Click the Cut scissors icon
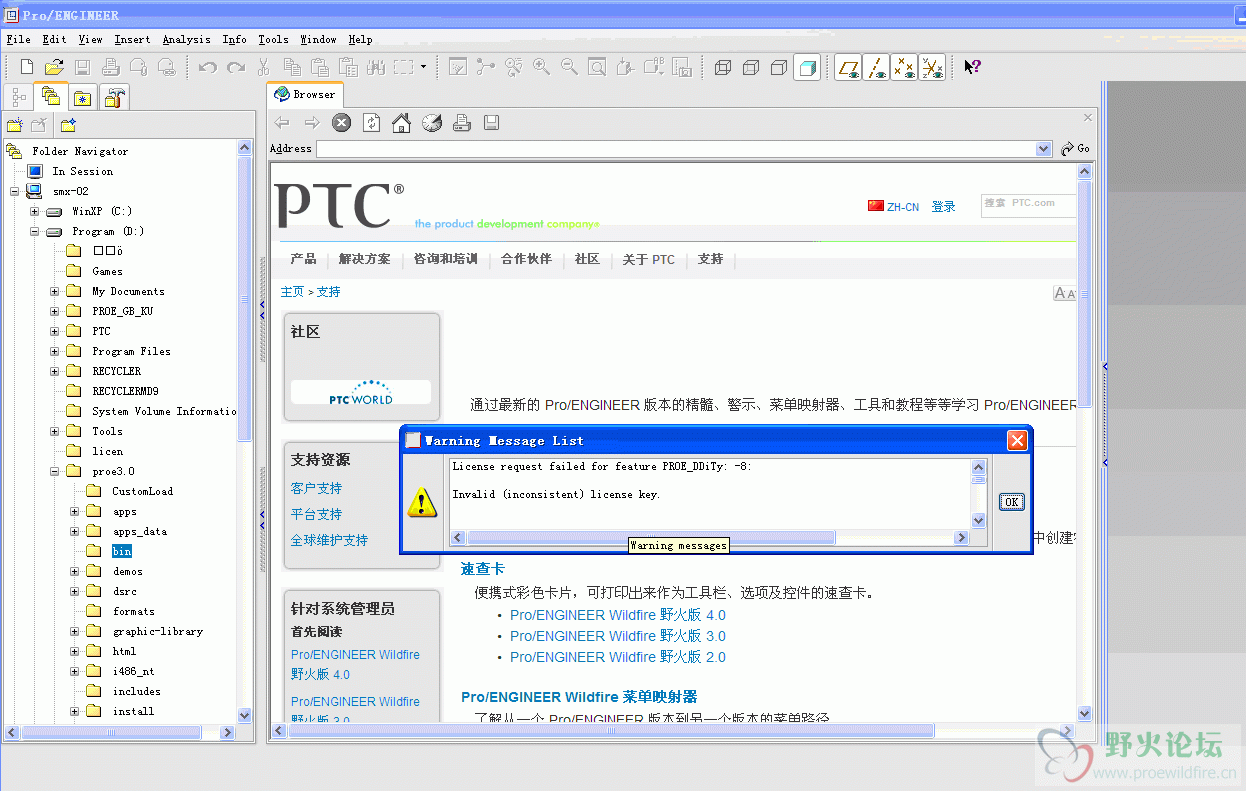Viewport: 1246px width, 791px height. click(264, 67)
